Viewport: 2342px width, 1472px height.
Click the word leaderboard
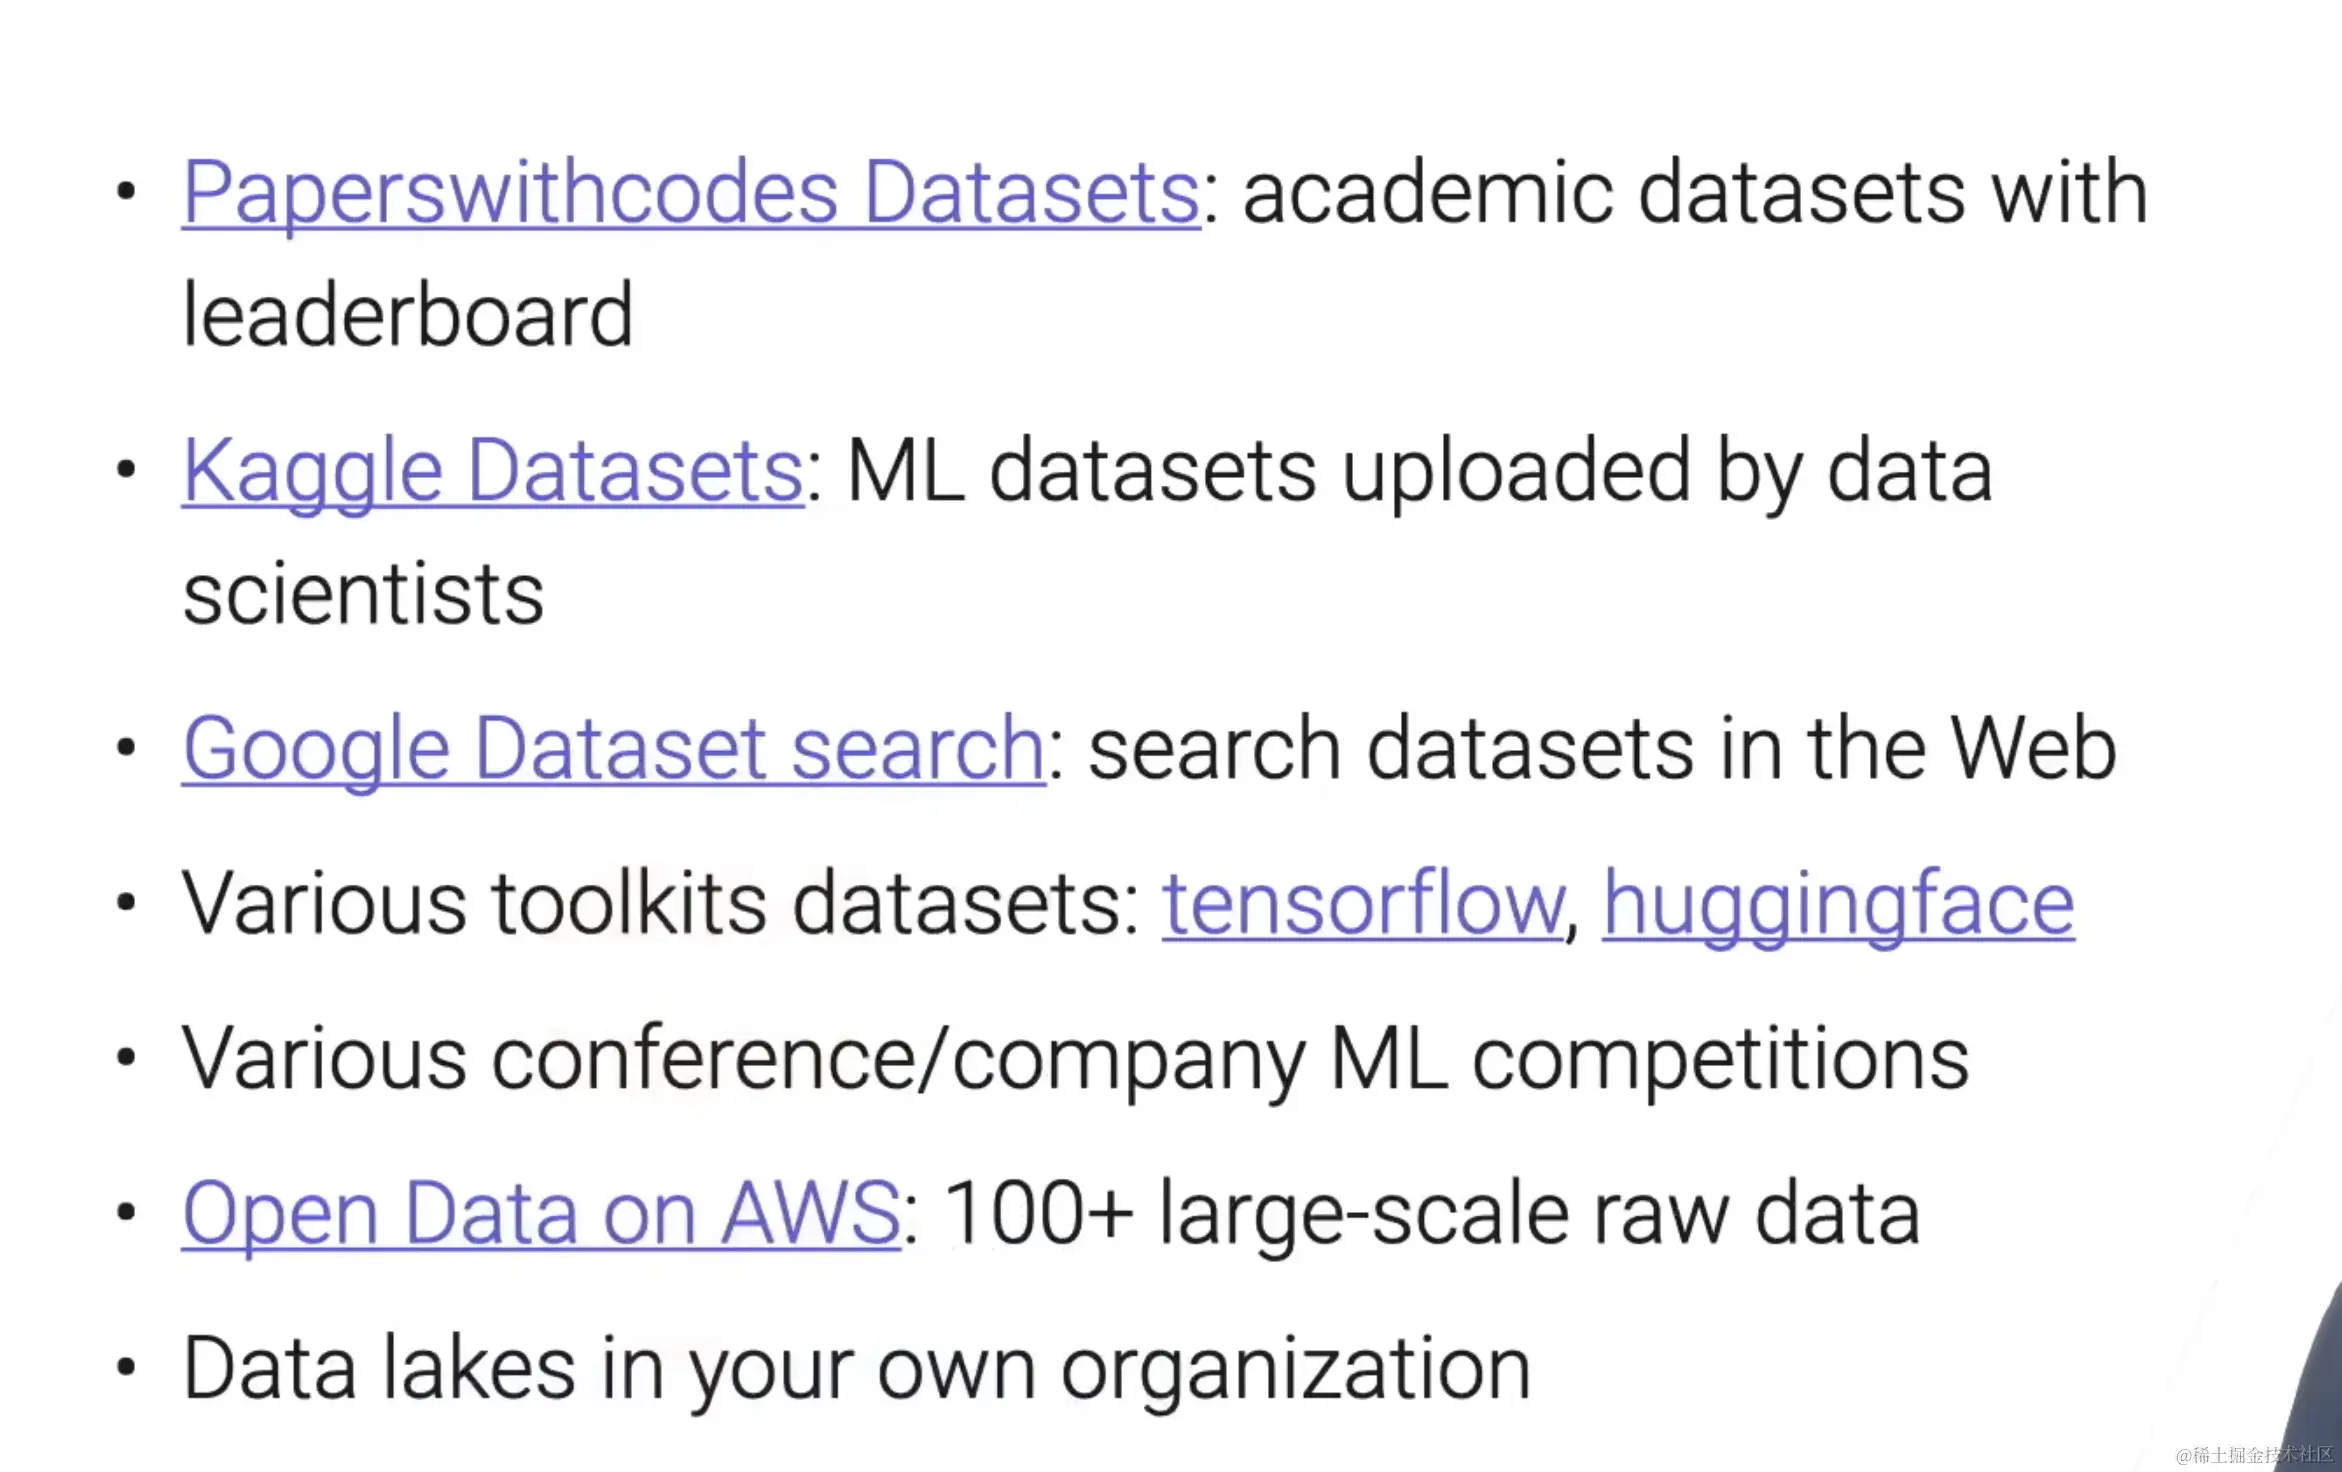point(408,316)
